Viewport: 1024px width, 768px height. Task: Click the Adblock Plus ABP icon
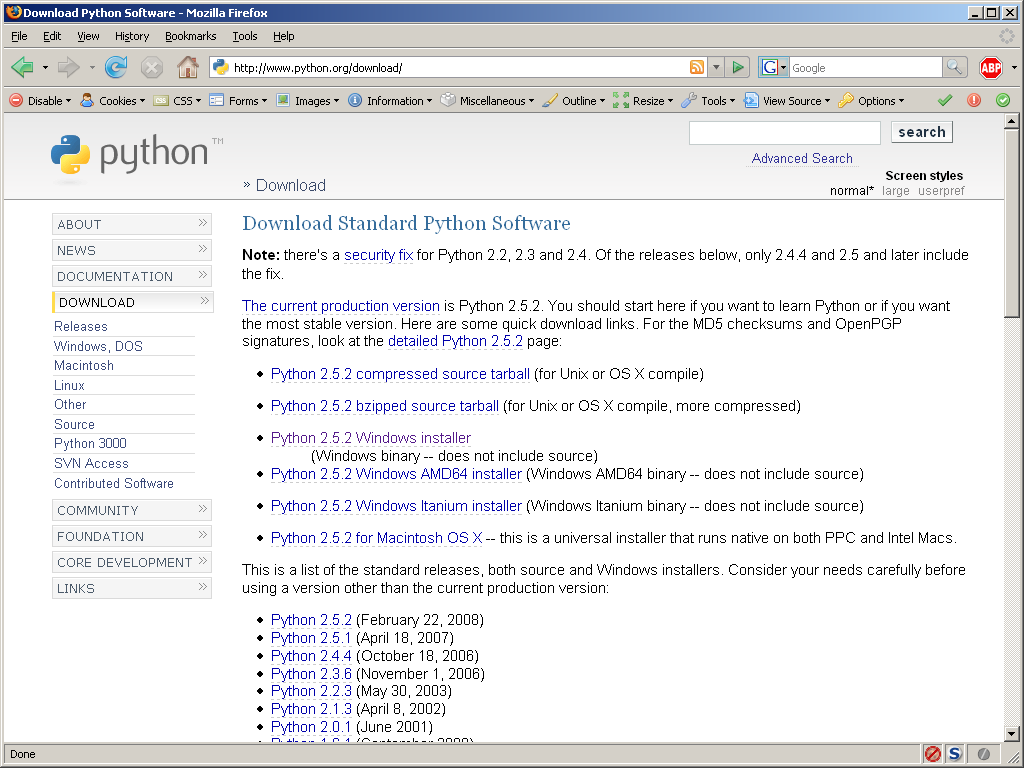(x=991, y=67)
